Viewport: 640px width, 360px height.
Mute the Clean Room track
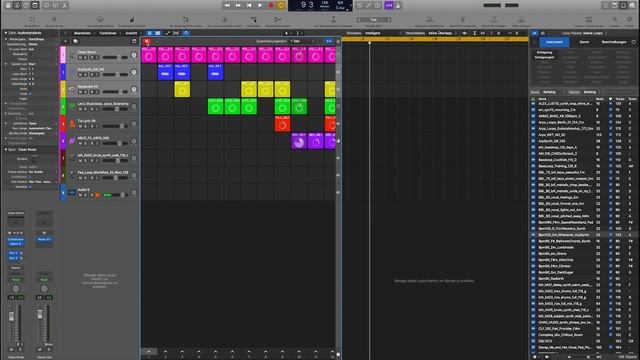[80, 58]
